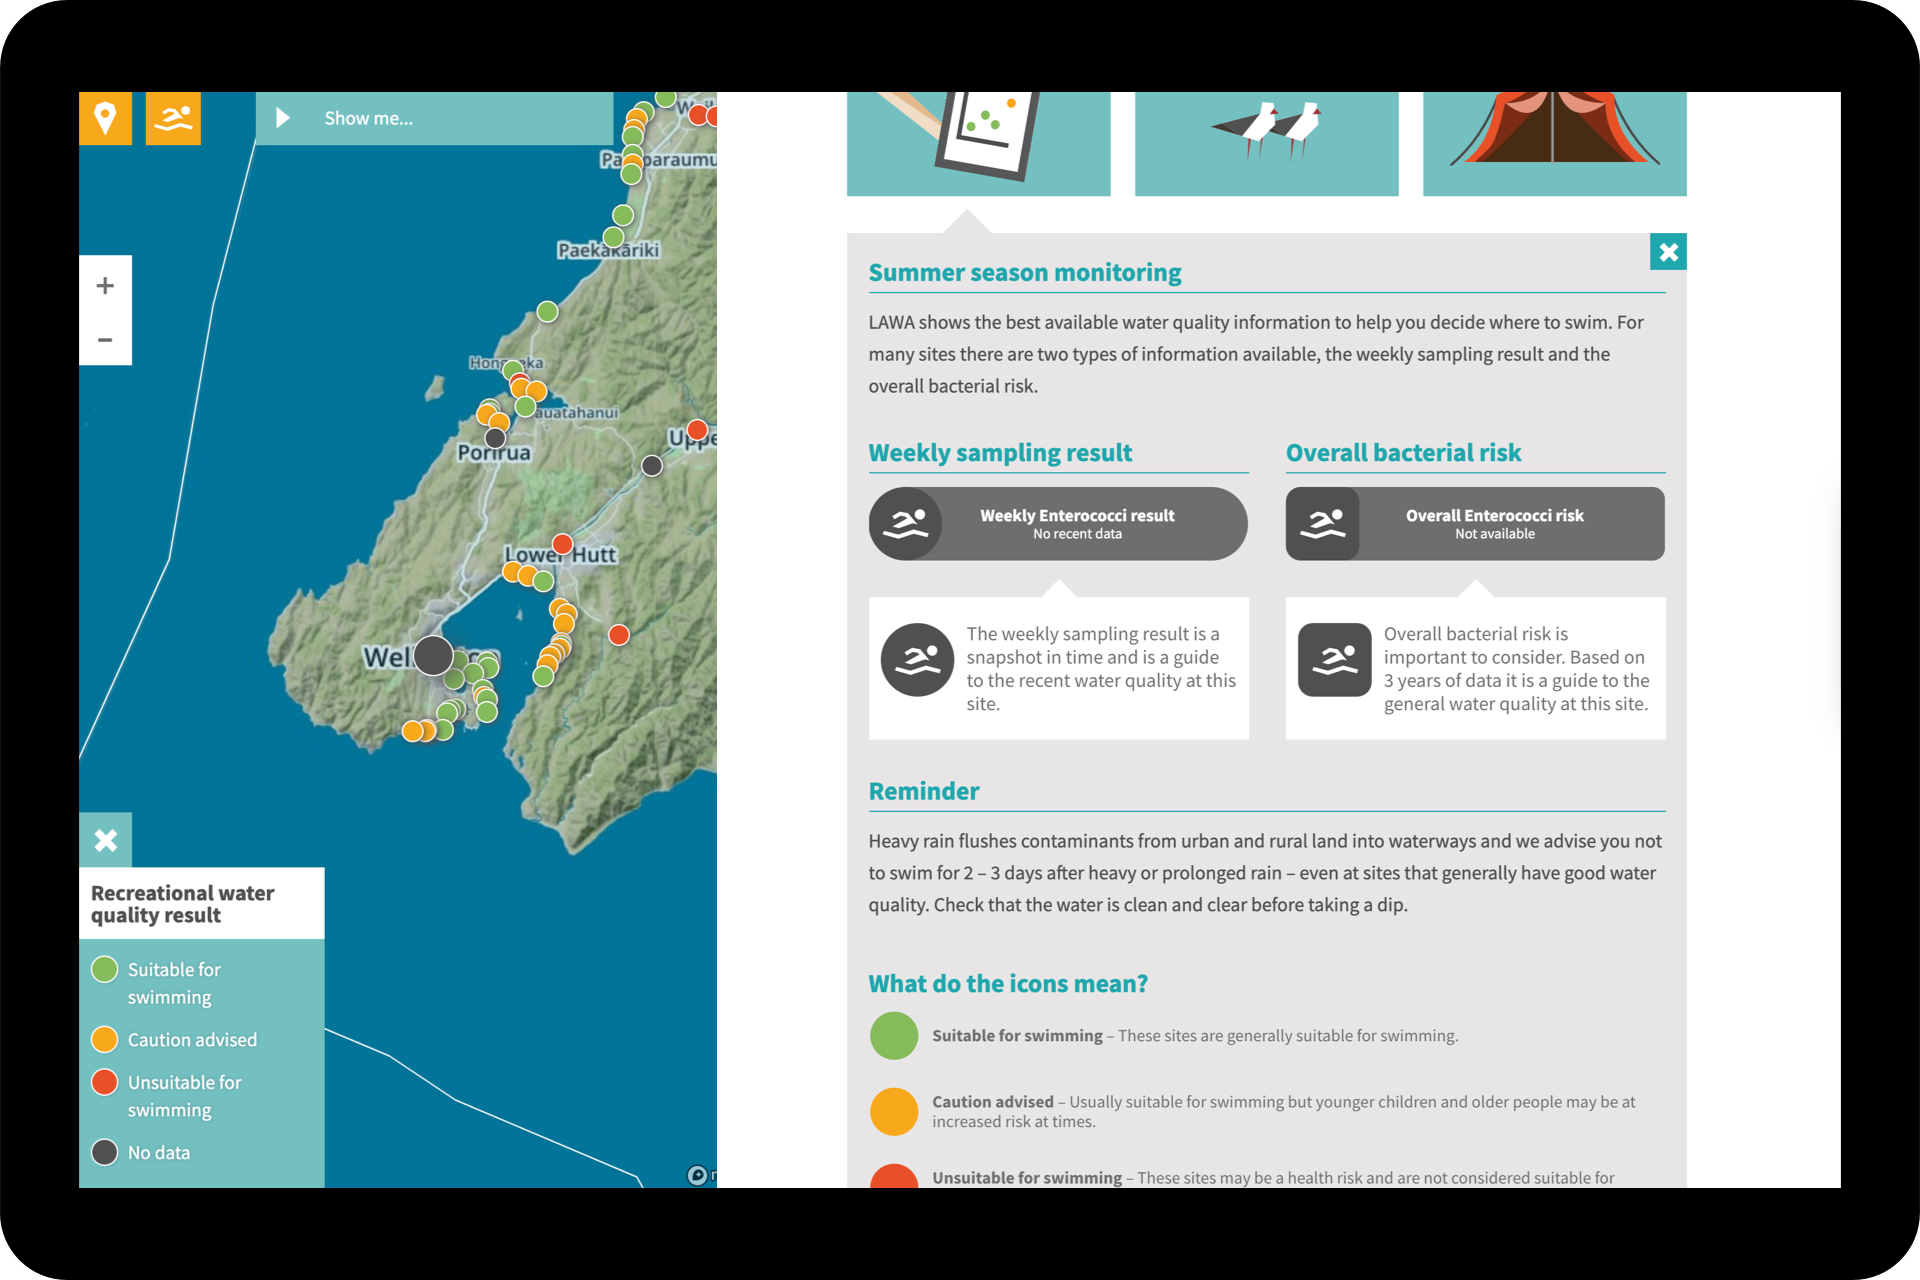Select the orange swimmer icon button

[x=173, y=118]
